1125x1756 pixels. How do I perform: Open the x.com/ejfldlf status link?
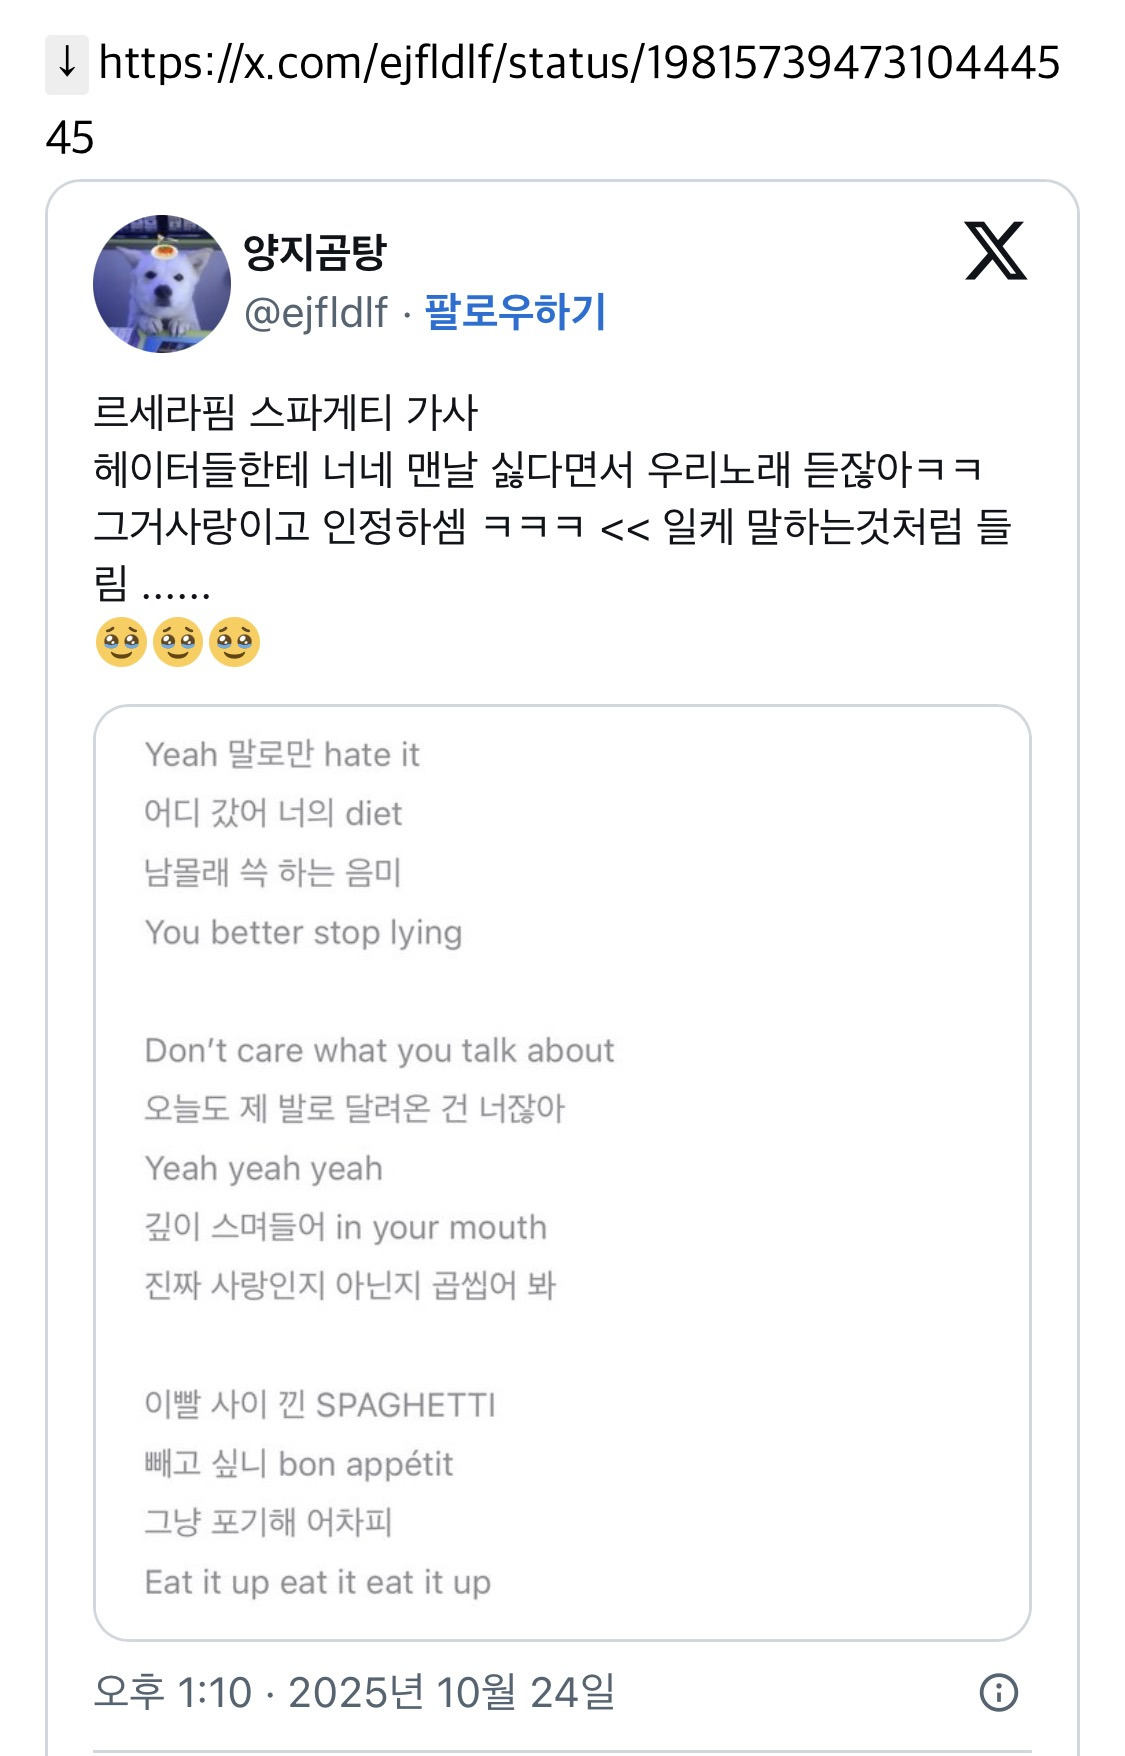point(578,64)
